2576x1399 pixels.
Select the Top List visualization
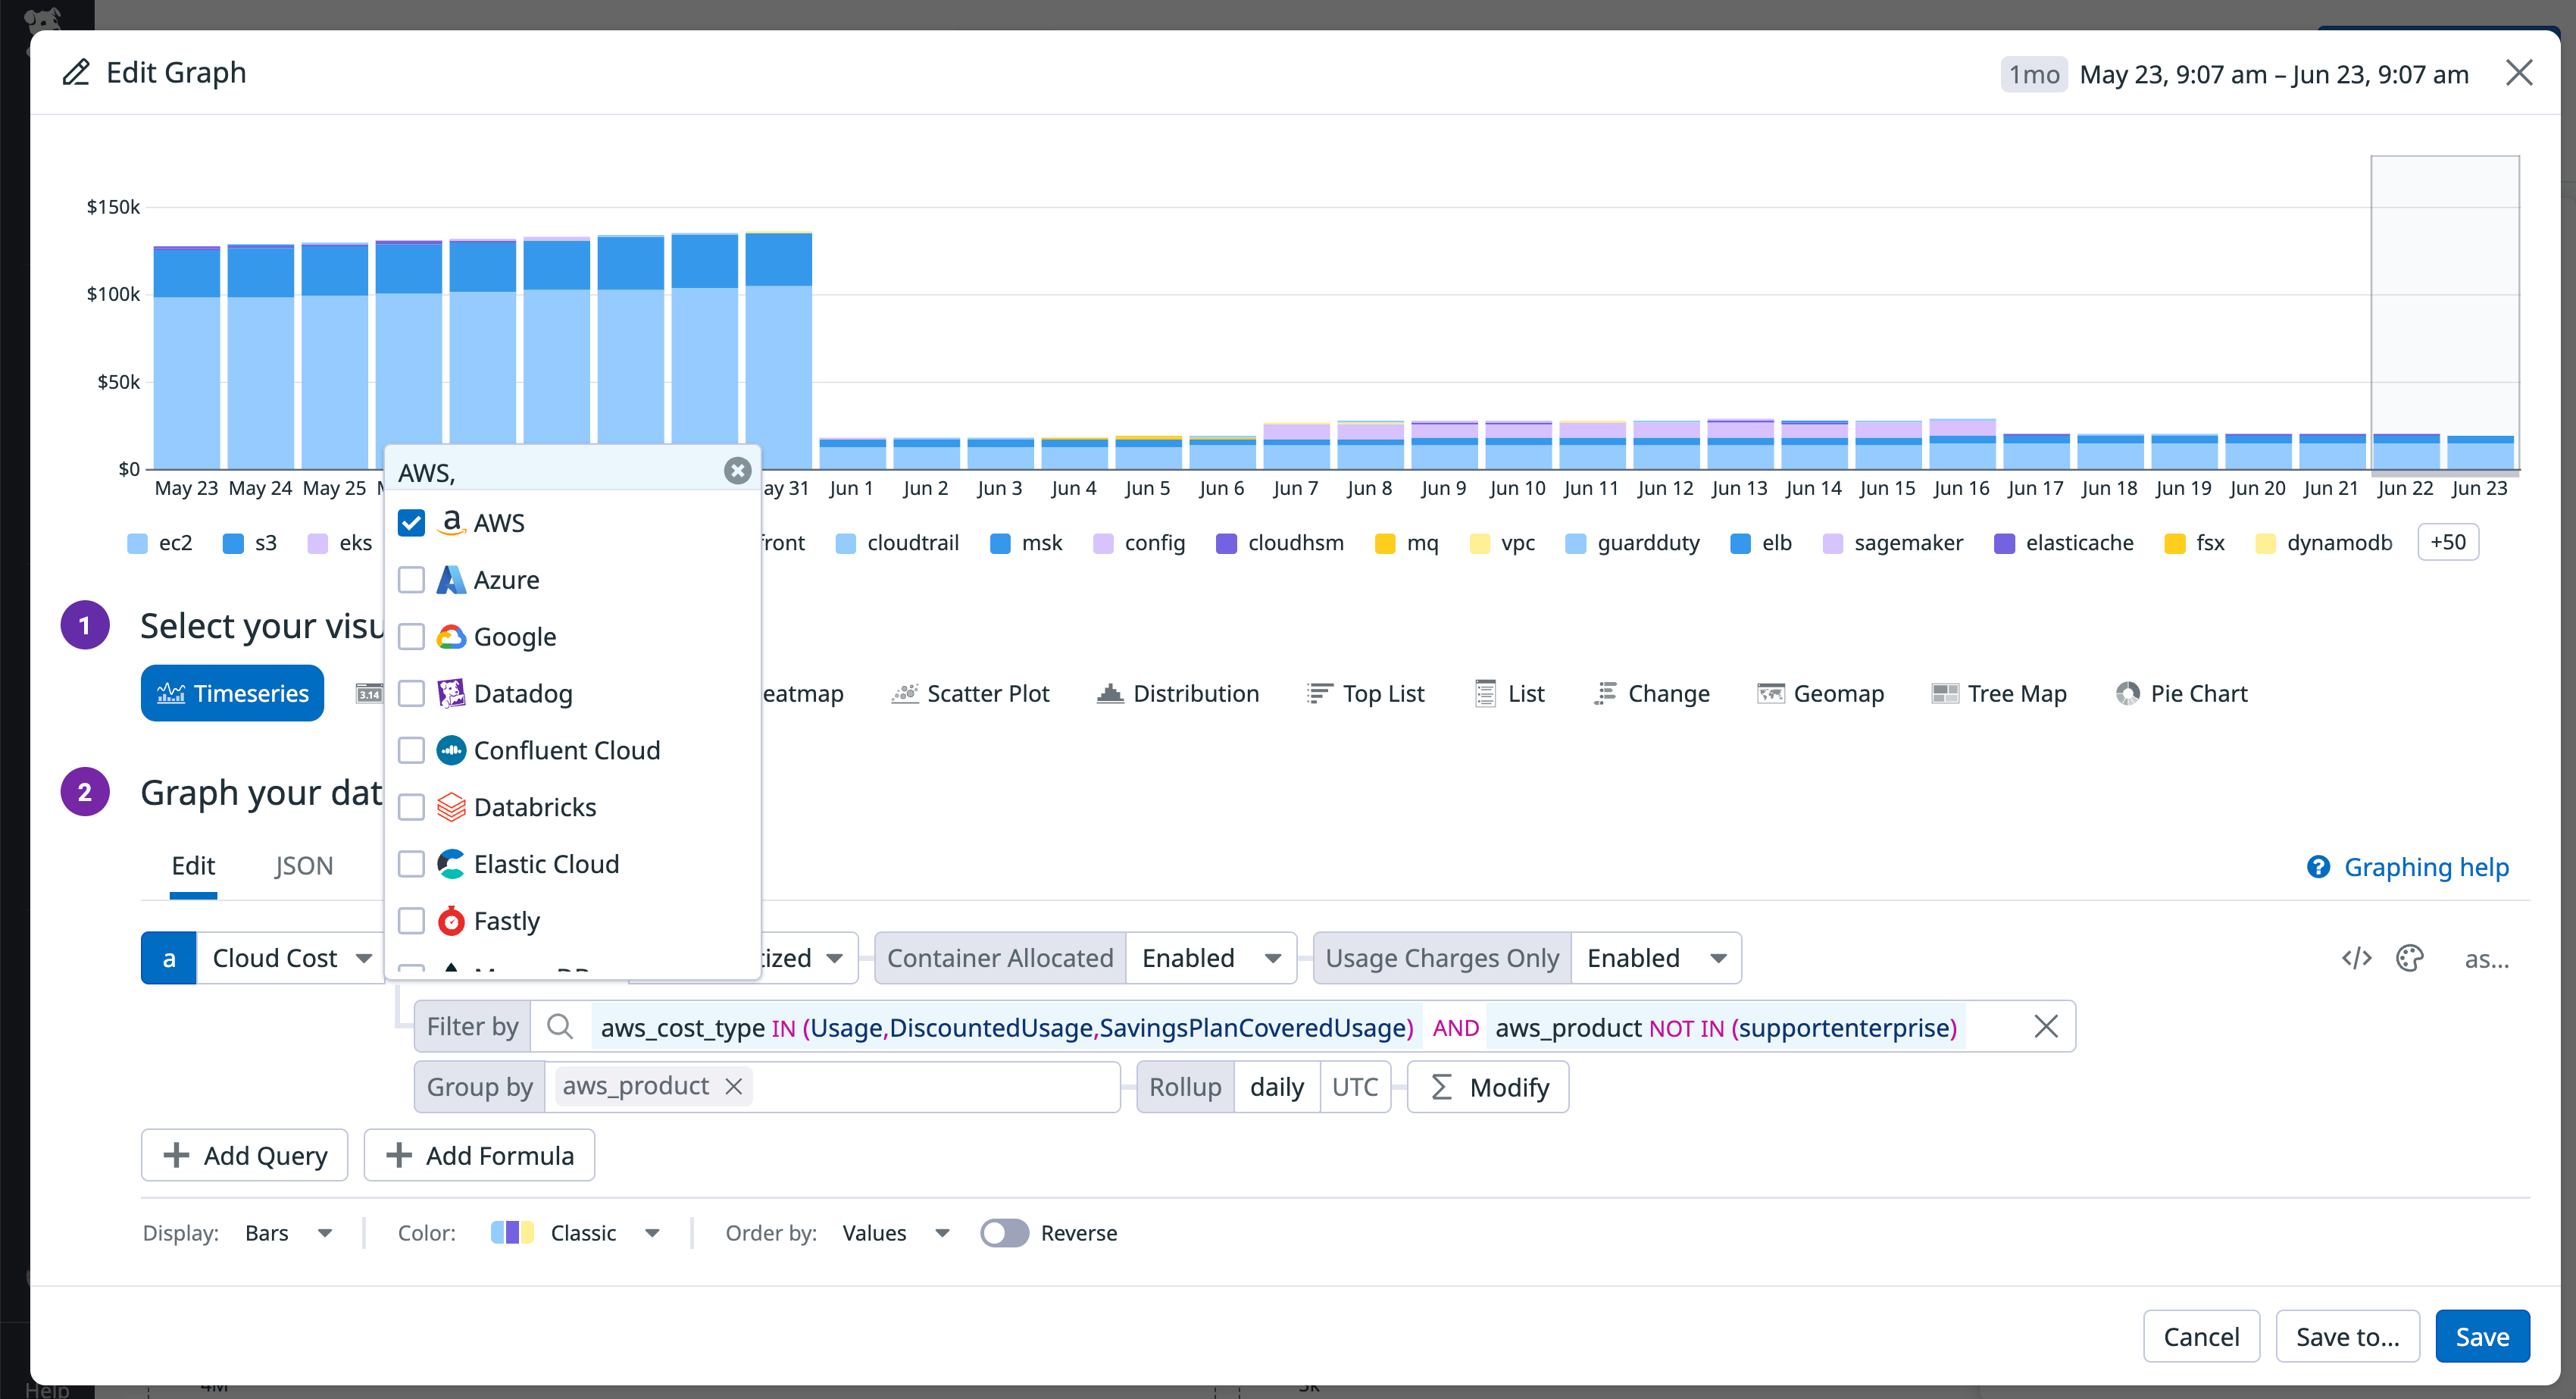[x=1366, y=693]
